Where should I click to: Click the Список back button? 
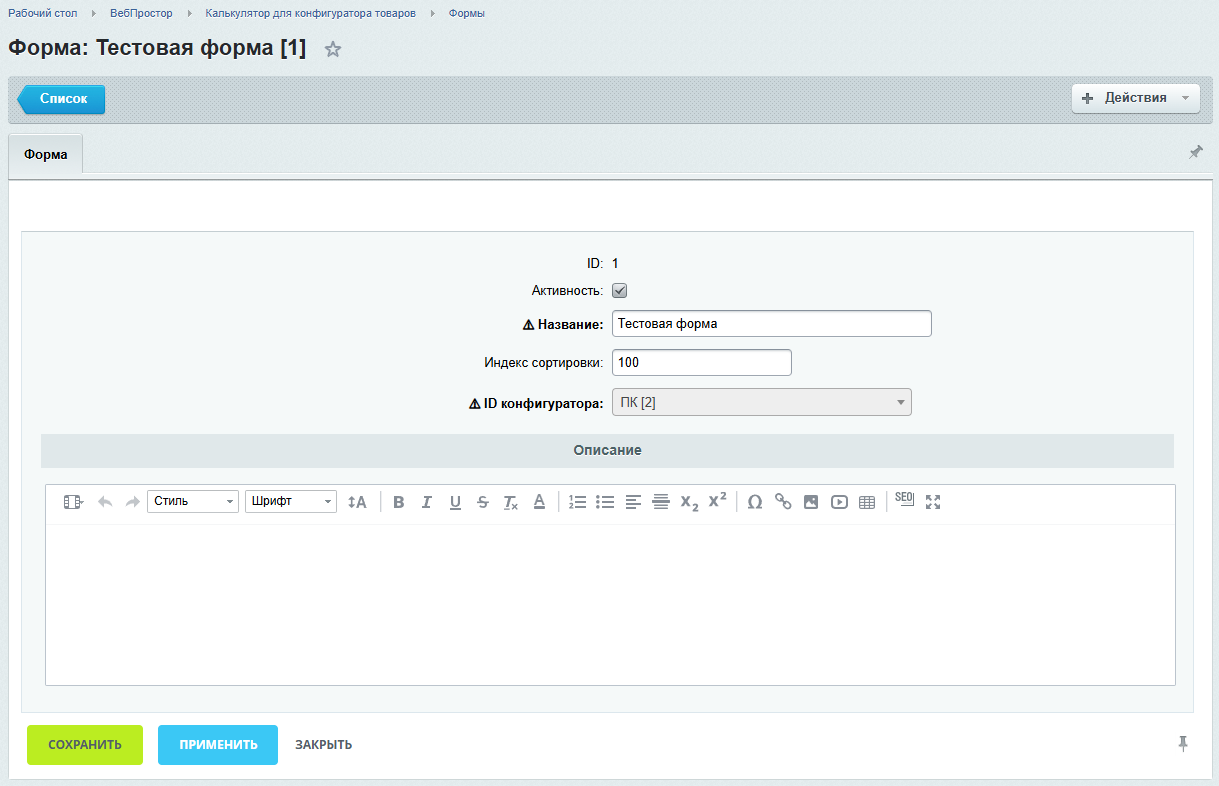[62, 99]
